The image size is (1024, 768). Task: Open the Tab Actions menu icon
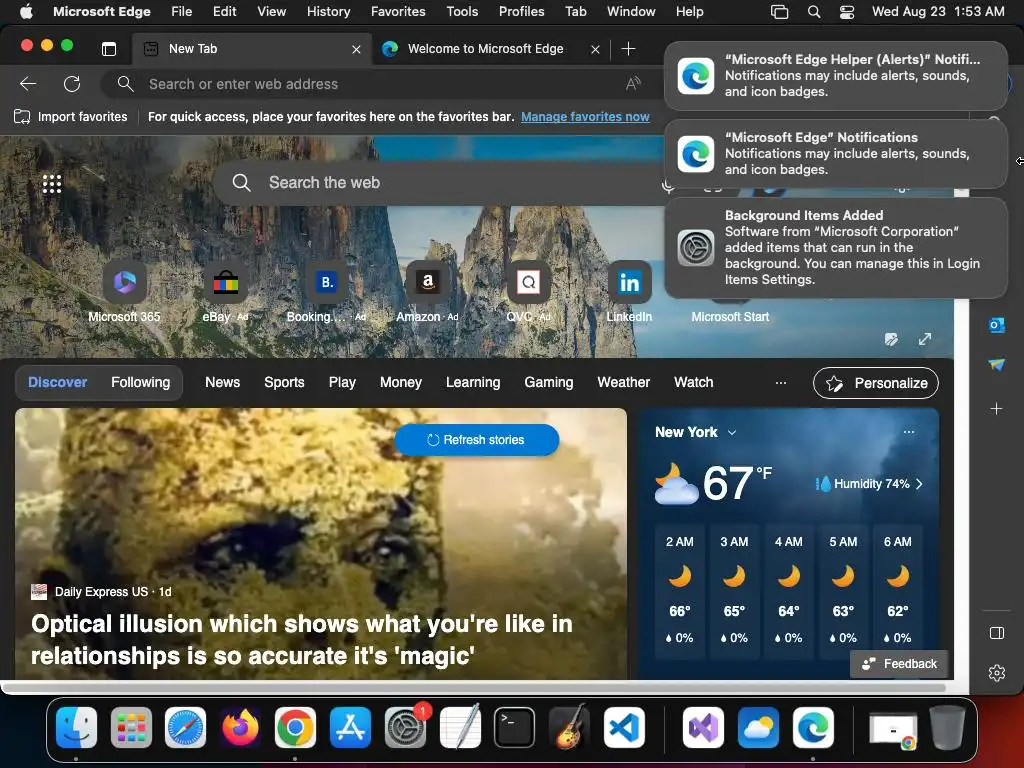tap(109, 48)
